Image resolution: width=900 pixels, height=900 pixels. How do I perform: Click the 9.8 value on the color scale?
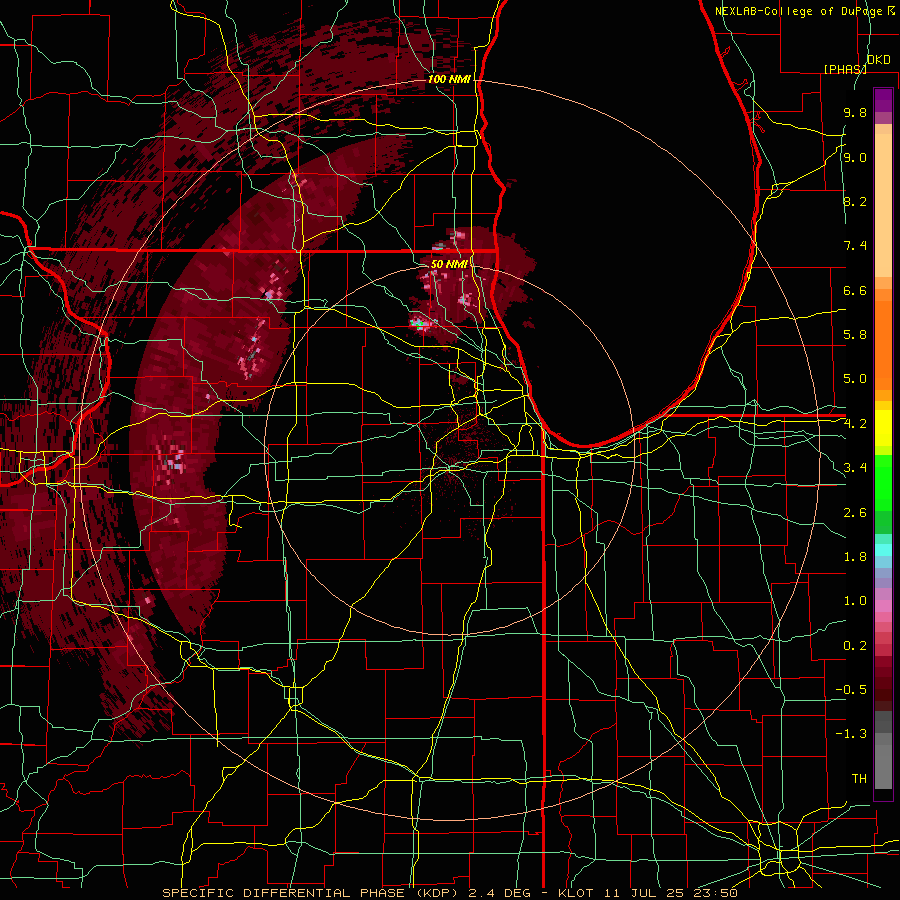855,112
